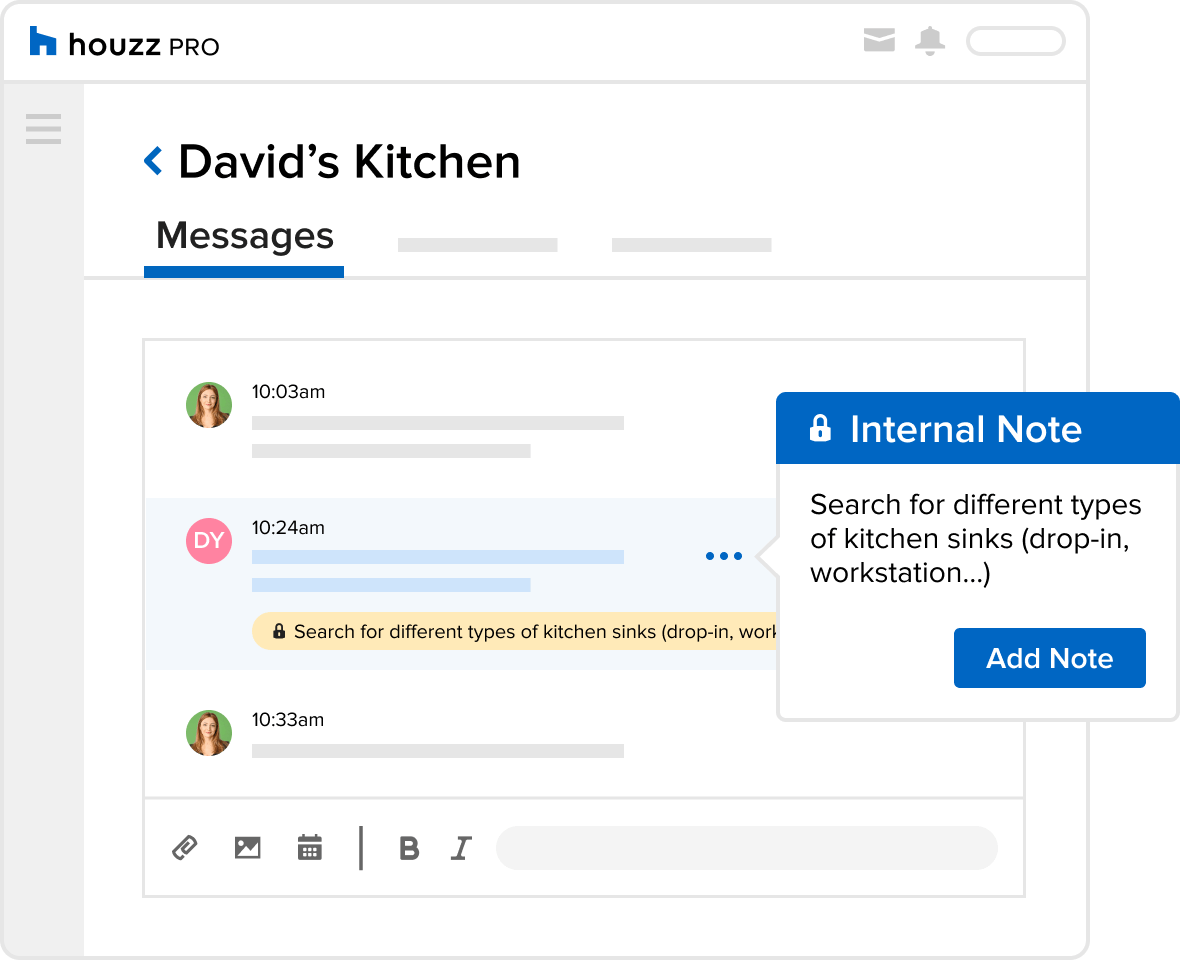Toggle bold formatting
Screen dimensions: 1180x960
(408, 848)
